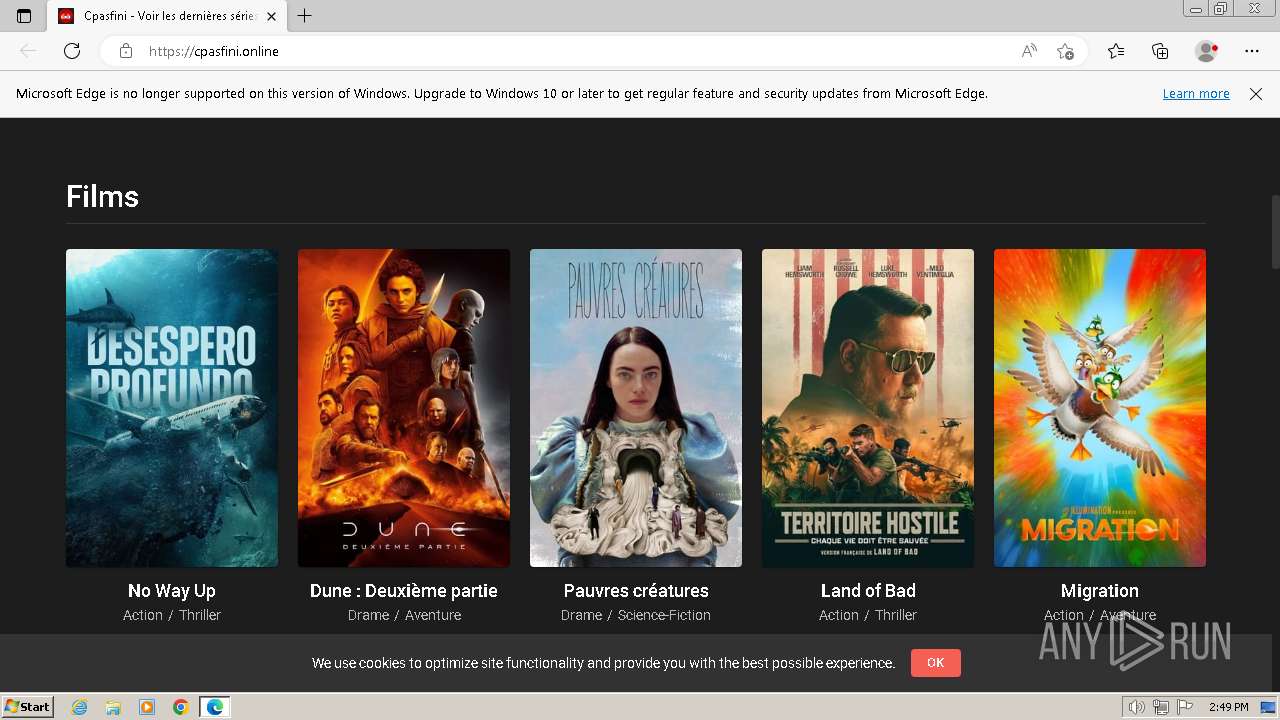Image resolution: width=1280 pixels, height=720 pixels.
Task: Add this page to favorites star icon
Action: (1065, 51)
